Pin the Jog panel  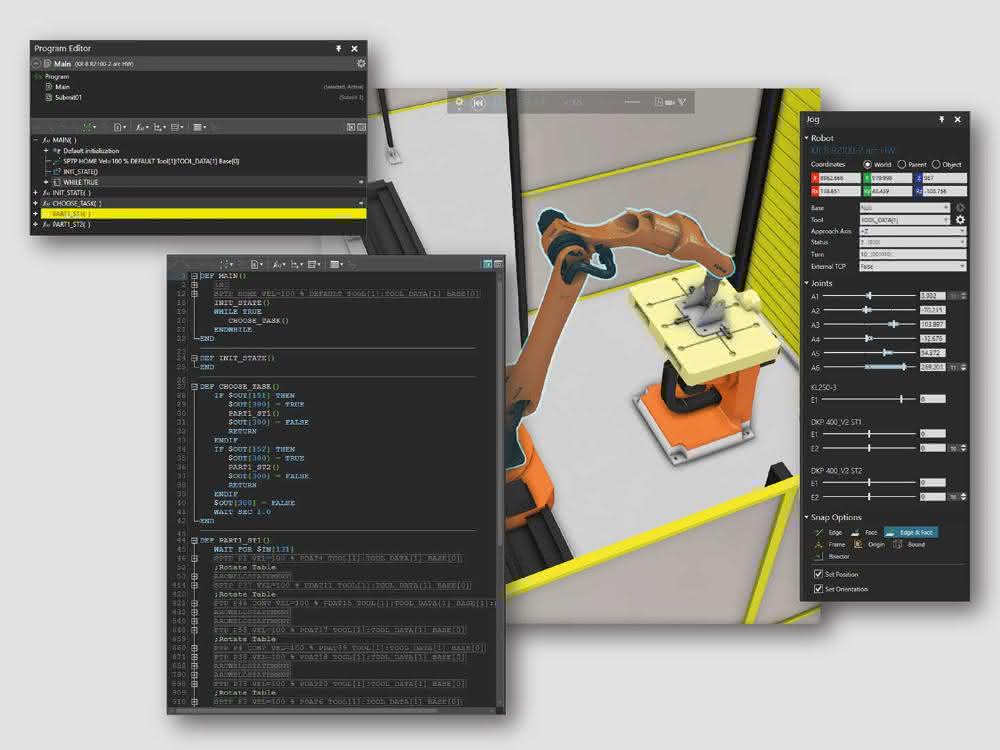point(941,119)
